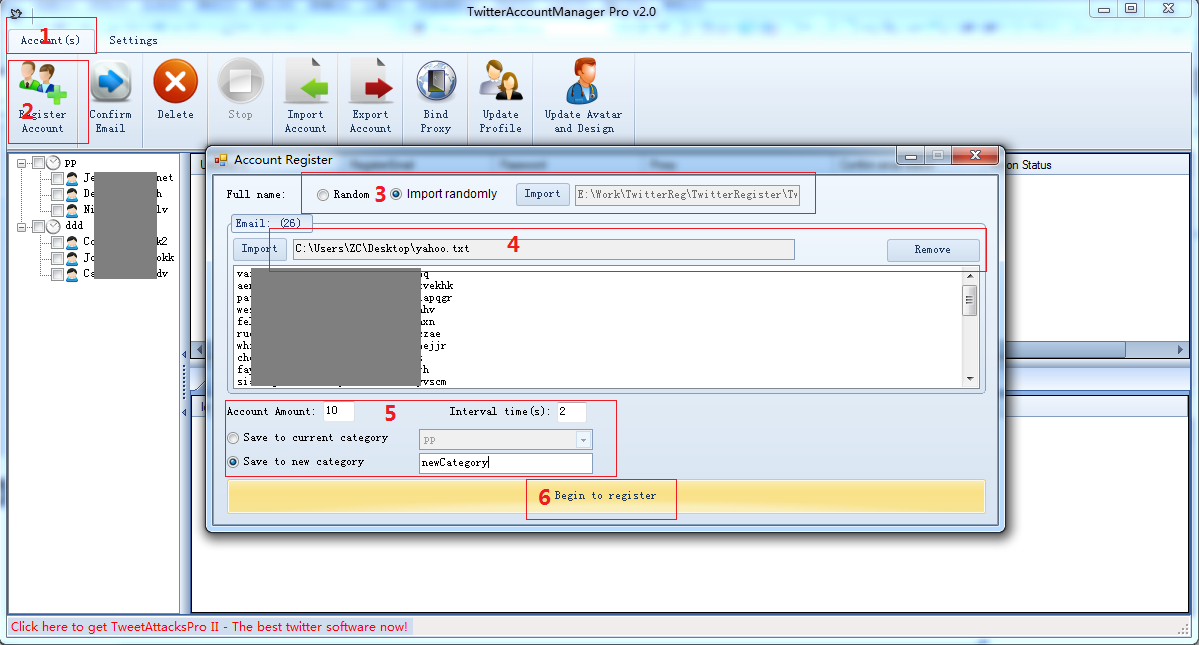
Task: Click the Register Account icon
Action: pos(43,84)
